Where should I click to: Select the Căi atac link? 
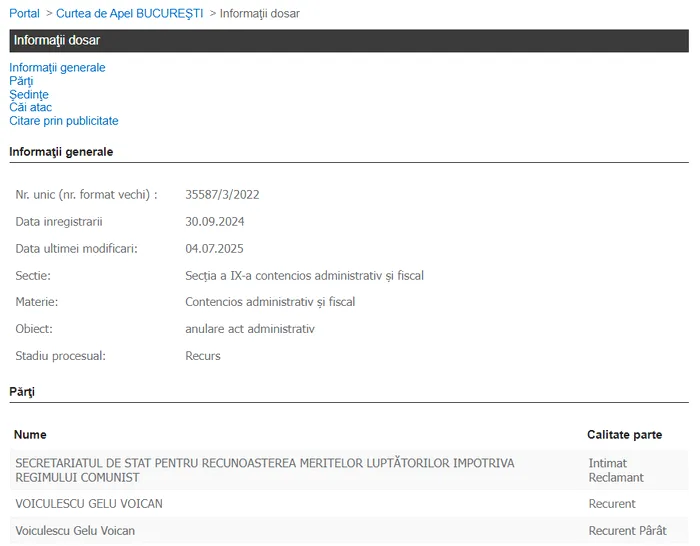click(30, 108)
